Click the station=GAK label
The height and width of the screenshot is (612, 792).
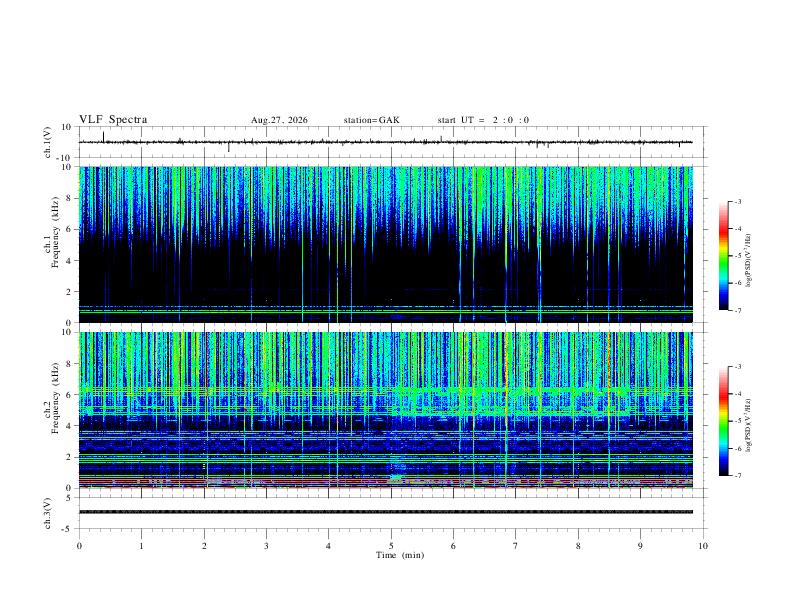coord(372,120)
